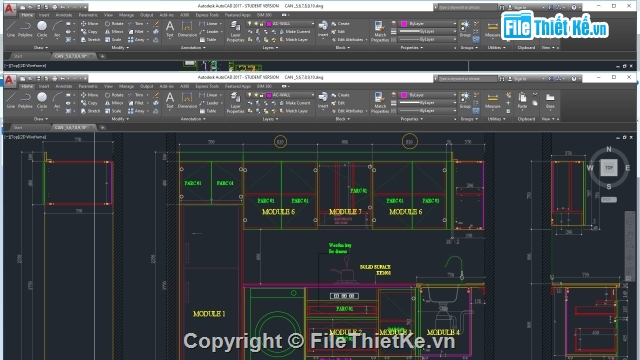Open the ByLayer linetype dropdown in the lower window
This screenshot has width=640, height=360.
coord(454,111)
